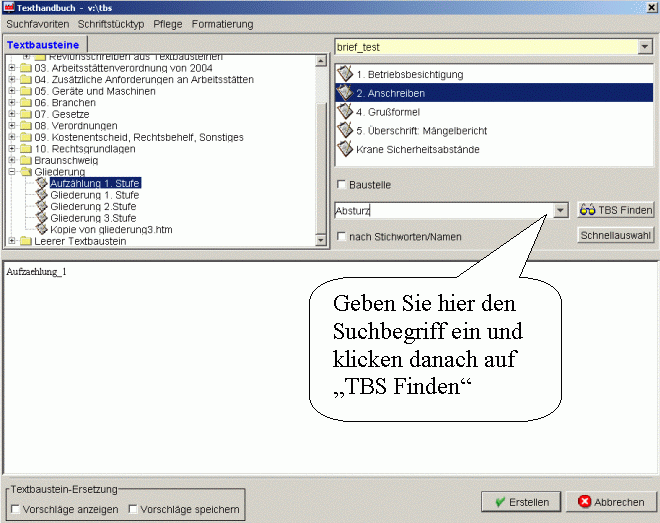Click the tree's vertical scrollbar thumb
The height and width of the screenshot is (523, 660).
click(x=321, y=168)
